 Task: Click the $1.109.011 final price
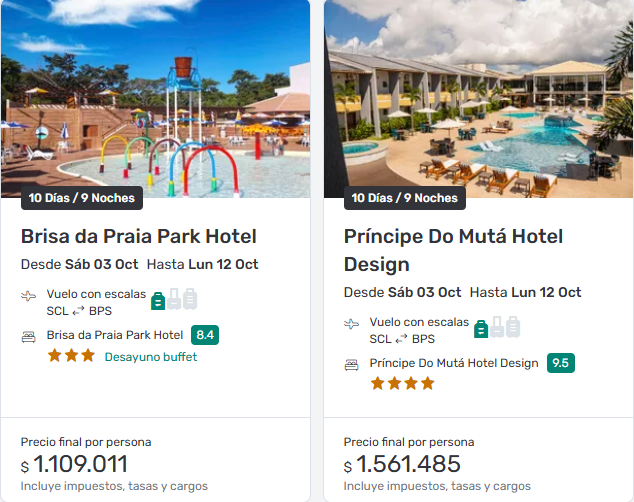click(80, 465)
